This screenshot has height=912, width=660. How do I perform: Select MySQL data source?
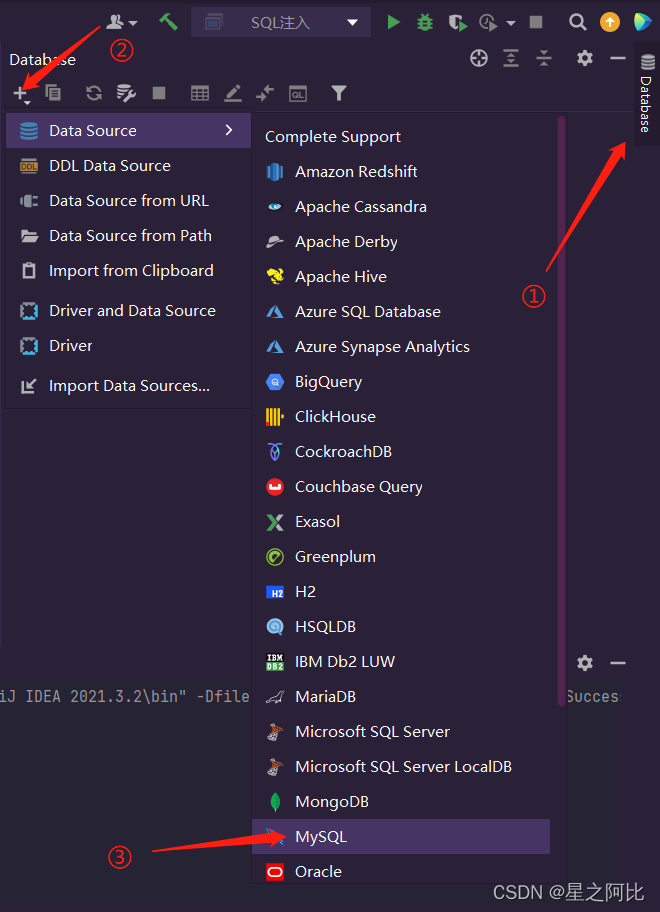[x=401, y=836]
